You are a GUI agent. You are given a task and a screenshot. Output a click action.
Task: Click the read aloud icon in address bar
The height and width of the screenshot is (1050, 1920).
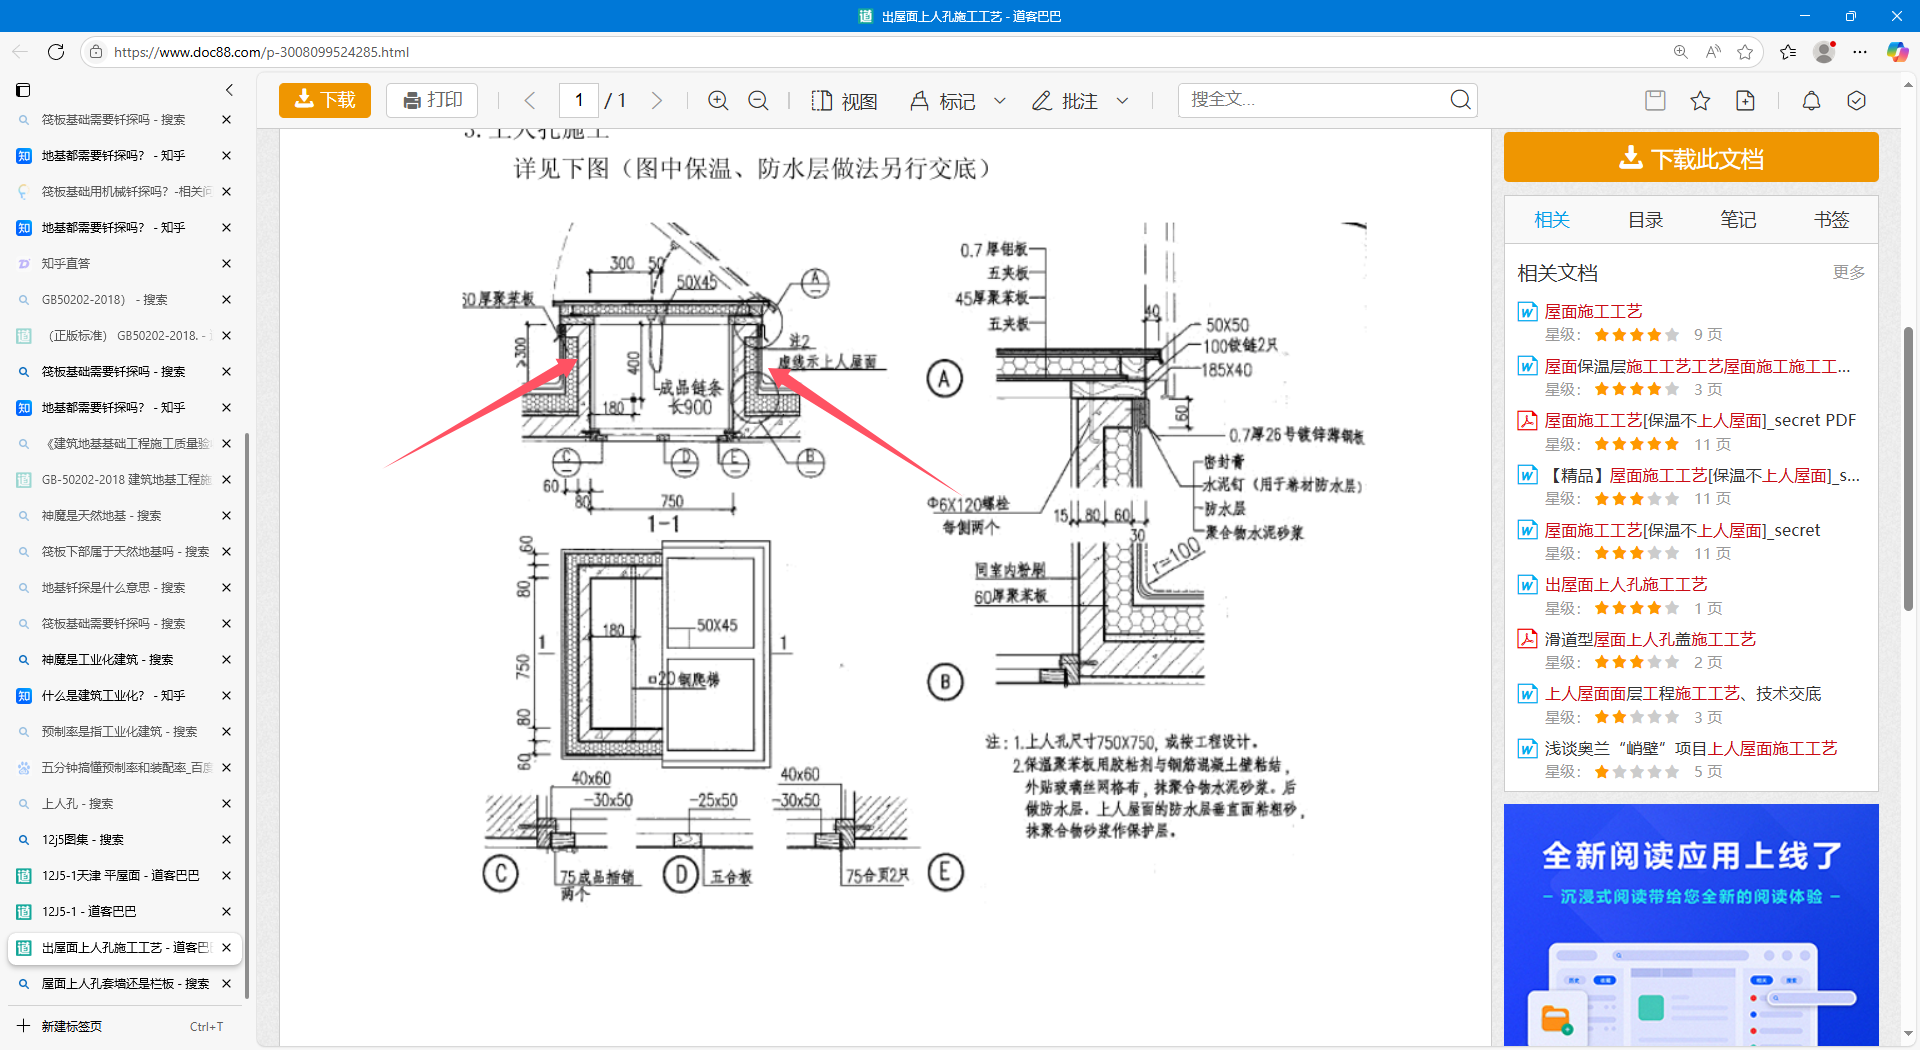tap(1713, 52)
